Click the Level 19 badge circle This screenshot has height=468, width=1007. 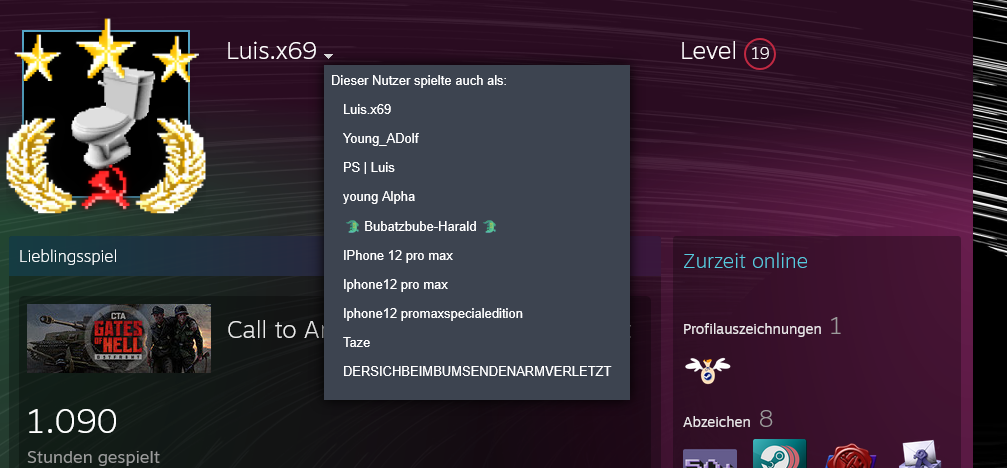tap(760, 54)
